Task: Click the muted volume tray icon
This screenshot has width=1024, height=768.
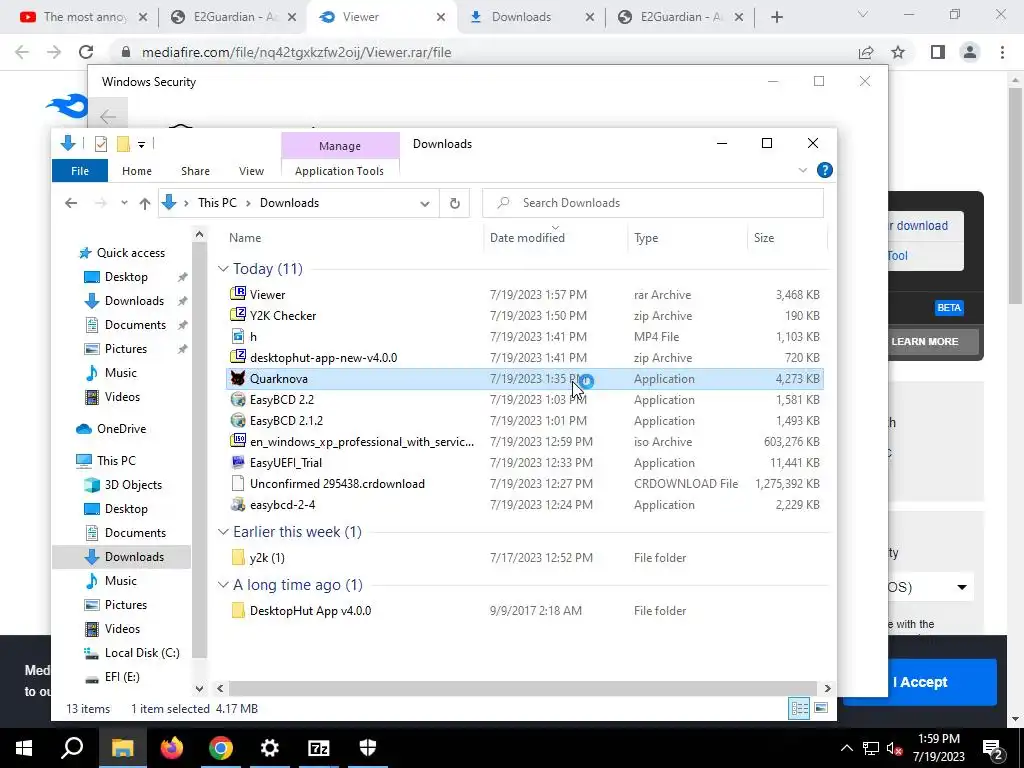Action: click(895, 748)
